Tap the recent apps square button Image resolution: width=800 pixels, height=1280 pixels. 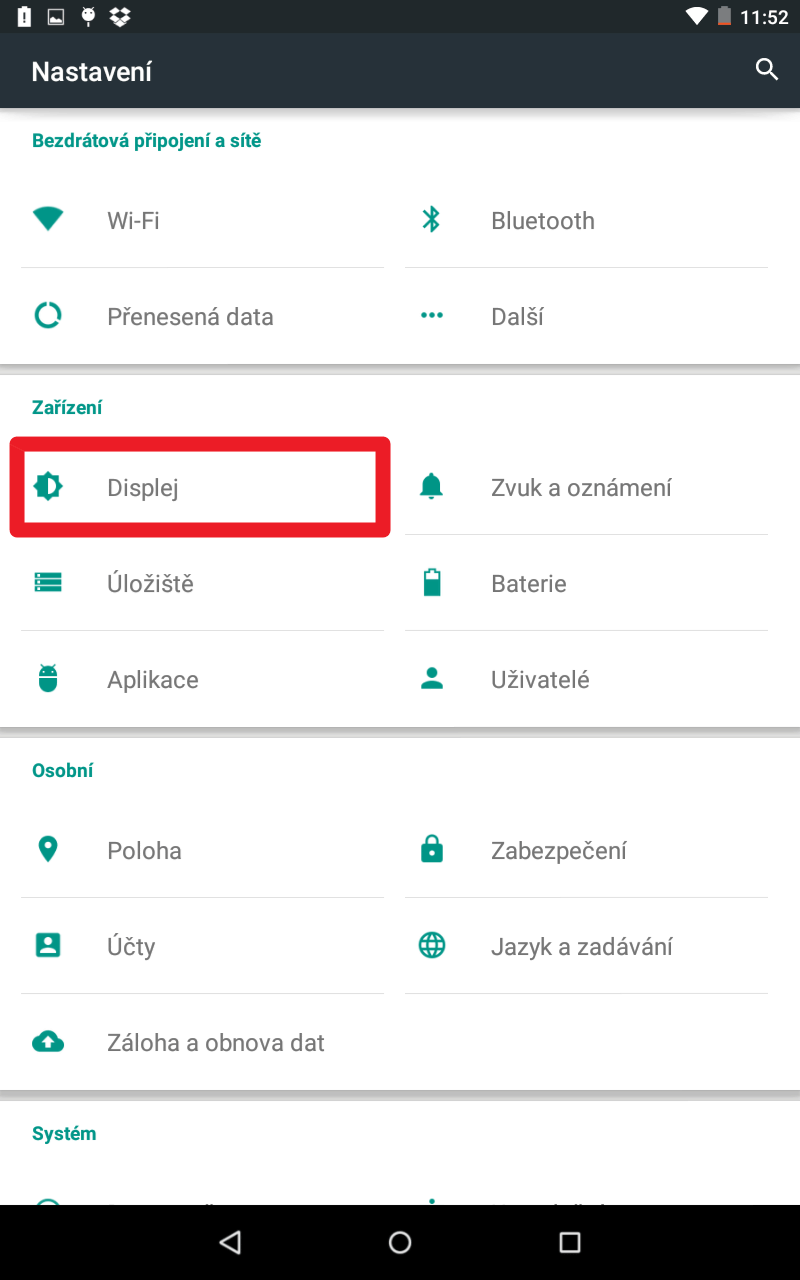tap(569, 1242)
